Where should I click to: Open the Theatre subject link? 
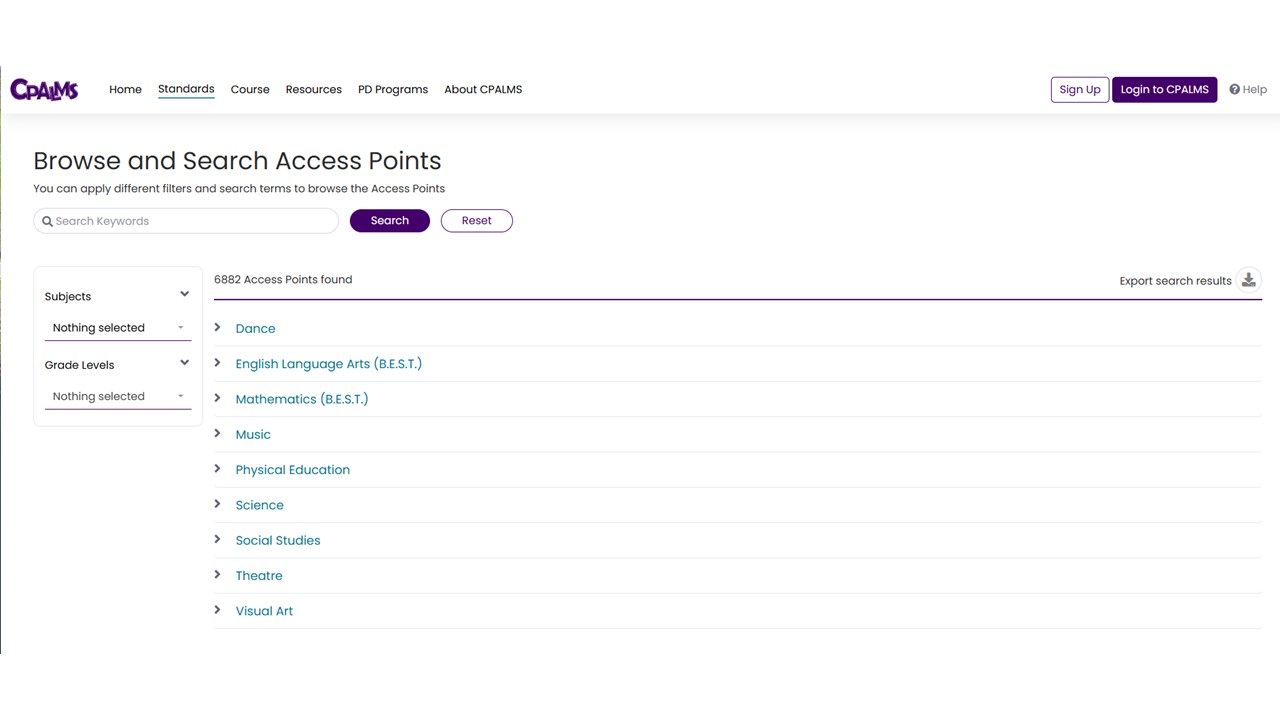pyautogui.click(x=259, y=575)
